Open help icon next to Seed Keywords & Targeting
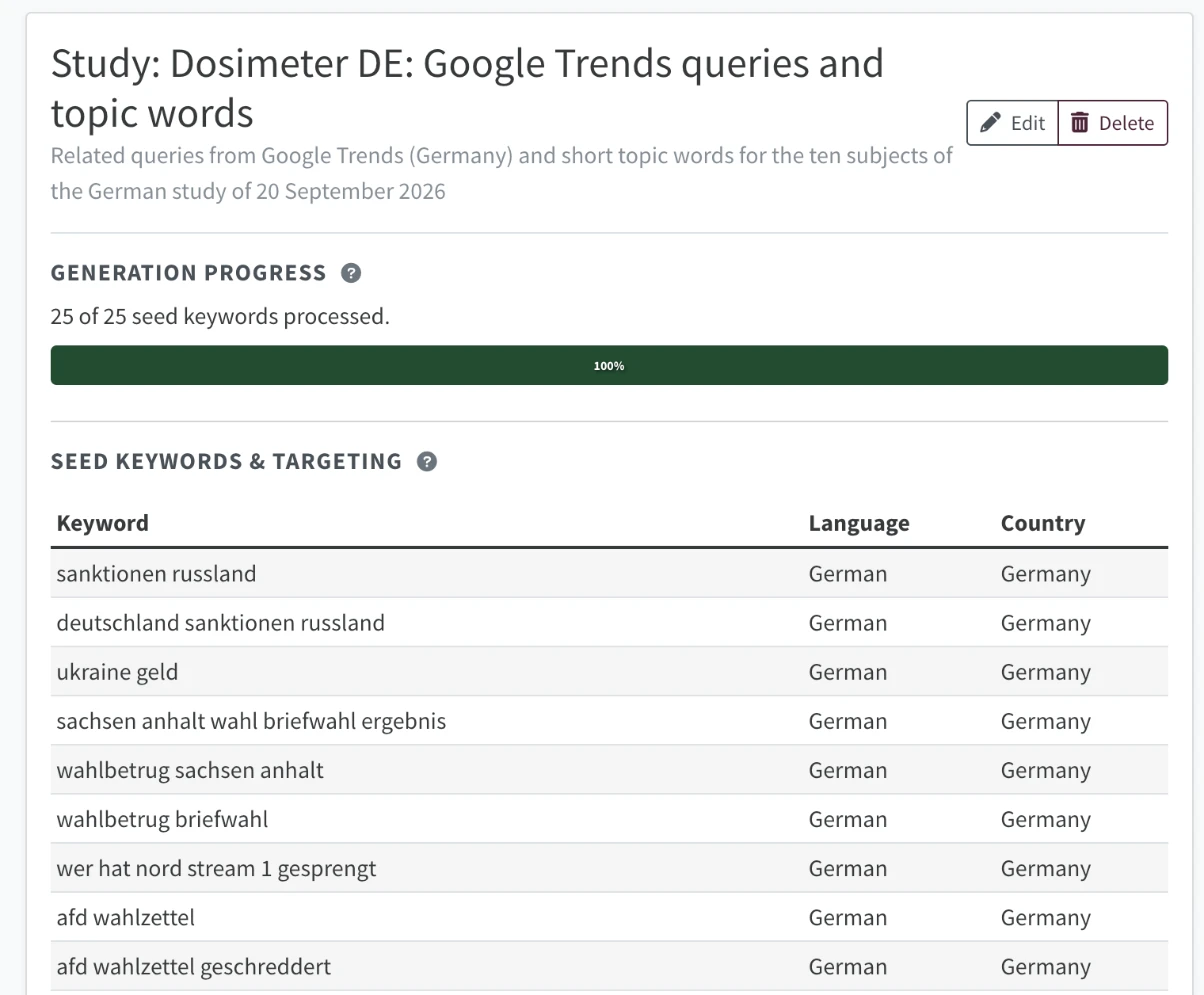The height and width of the screenshot is (995, 1204). point(427,462)
